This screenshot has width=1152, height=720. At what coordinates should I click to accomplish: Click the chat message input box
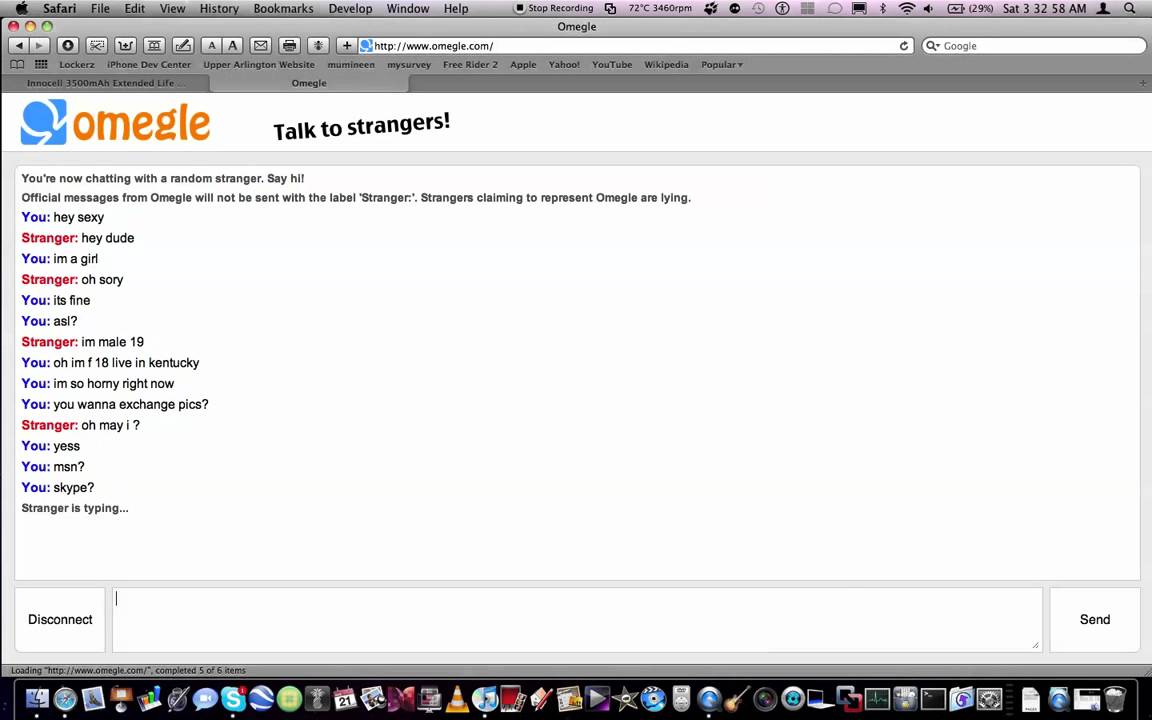(x=577, y=619)
